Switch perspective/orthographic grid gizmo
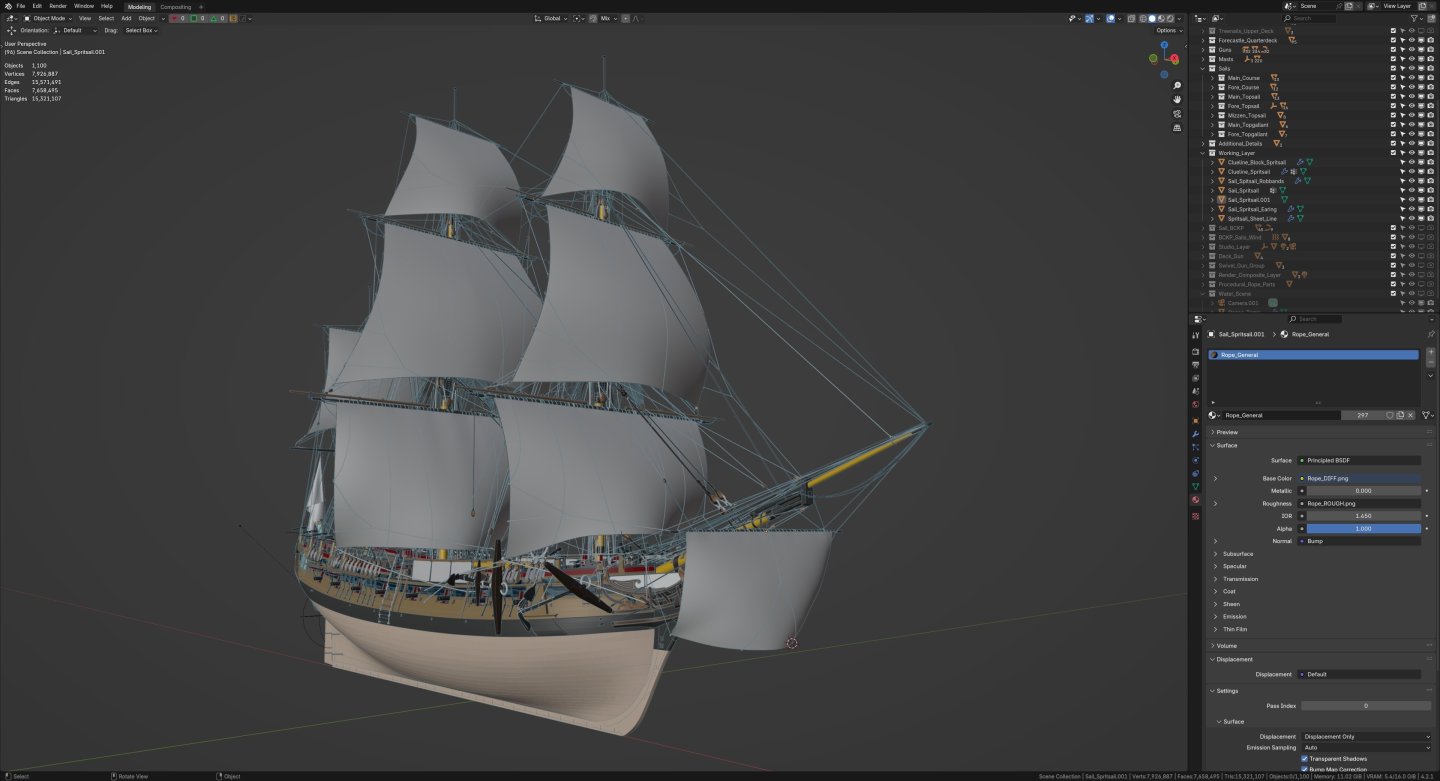Viewport: 1440px width, 781px height. click(x=1177, y=128)
